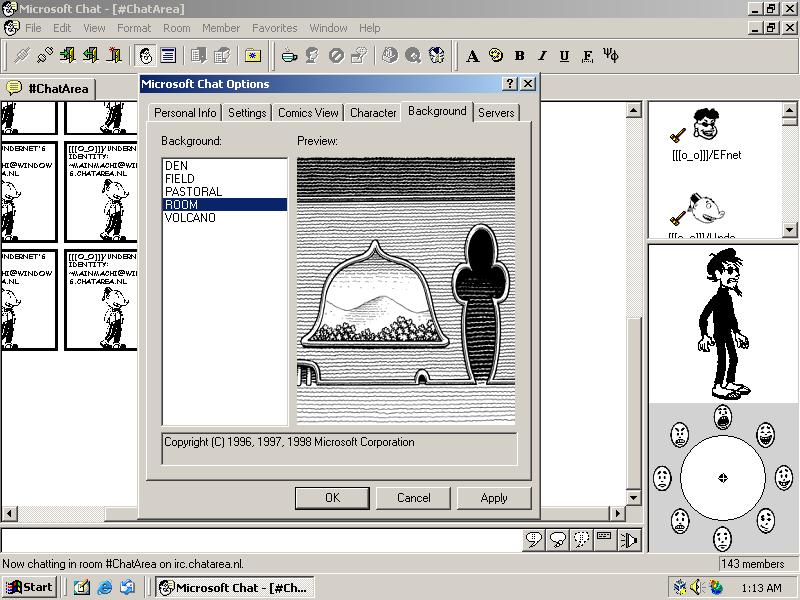Click the Play Sound speaker icon
Viewport: 800px width, 600px height.
click(x=629, y=540)
